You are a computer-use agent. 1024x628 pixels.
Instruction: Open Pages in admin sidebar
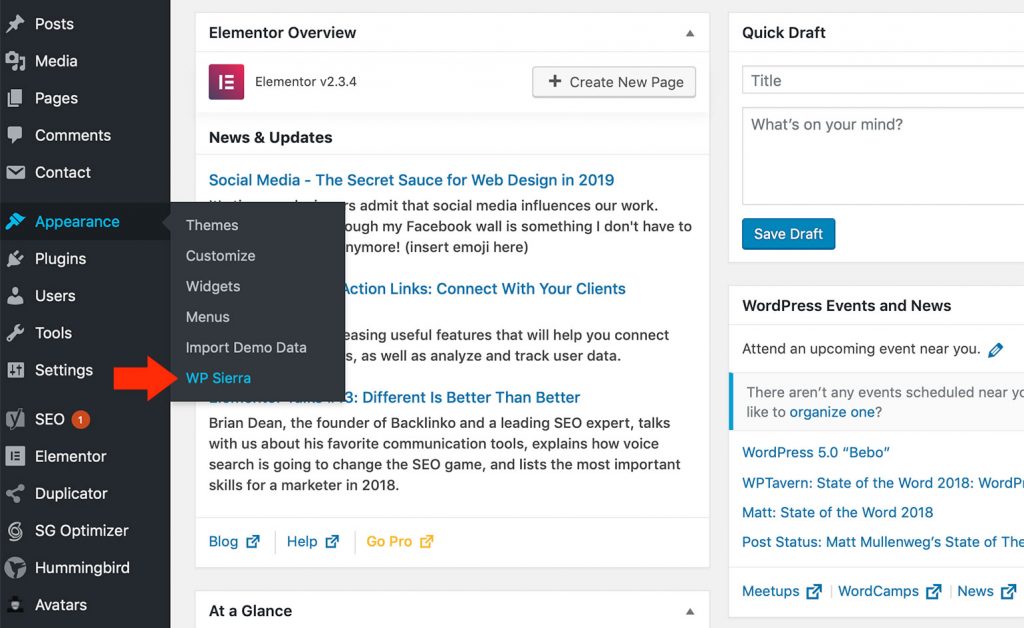point(56,99)
